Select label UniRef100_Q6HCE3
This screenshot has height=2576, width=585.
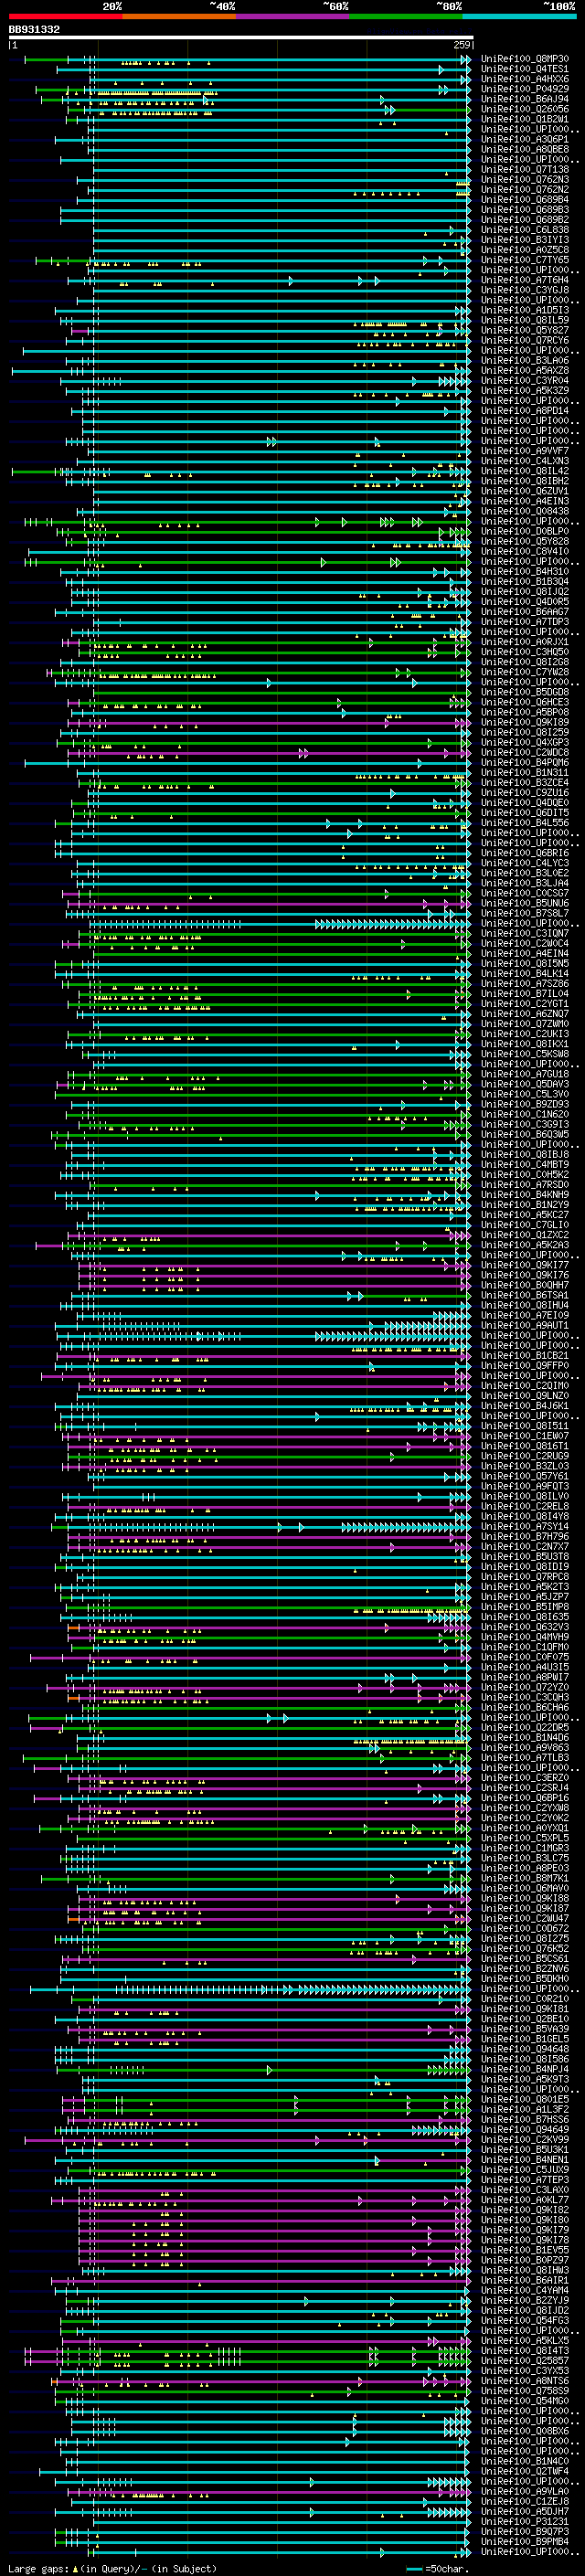(525, 702)
